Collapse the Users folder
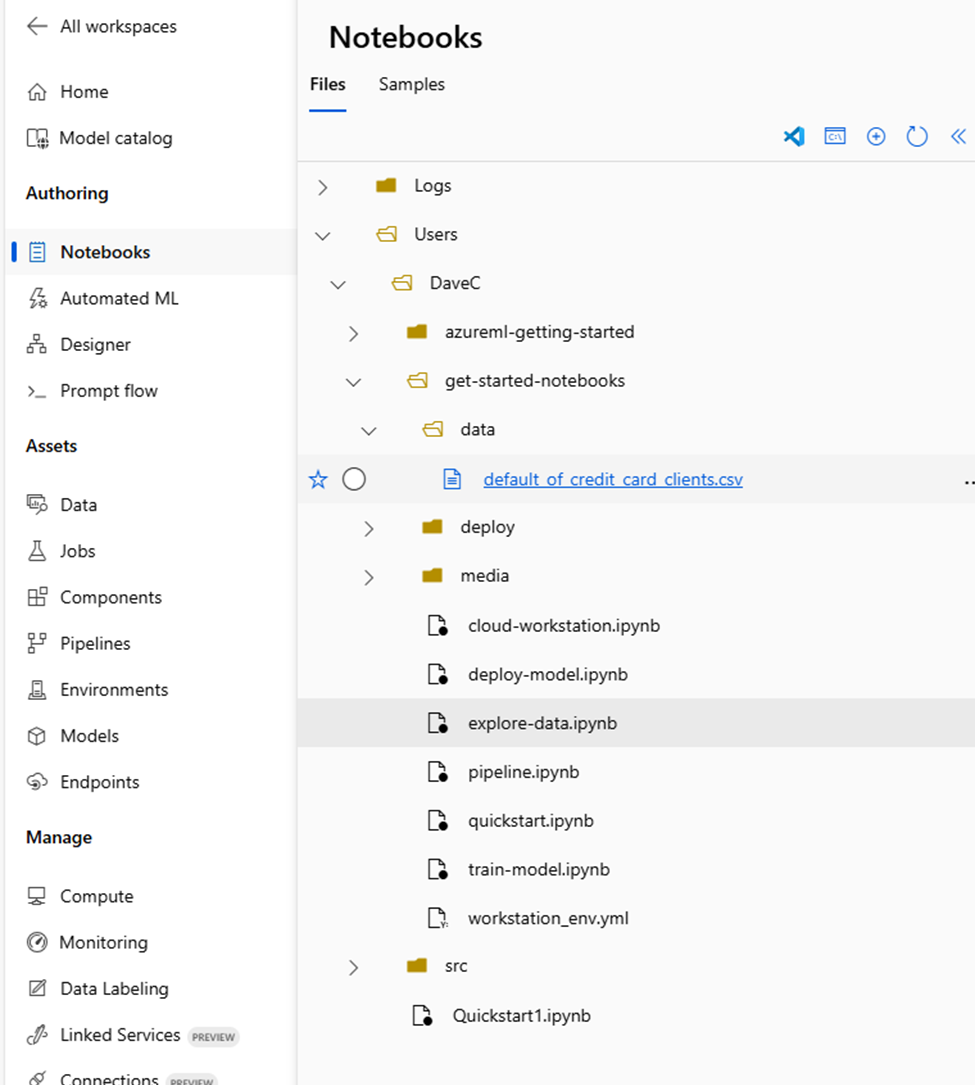Image resolution: width=975 pixels, height=1085 pixels. tap(322, 236)
